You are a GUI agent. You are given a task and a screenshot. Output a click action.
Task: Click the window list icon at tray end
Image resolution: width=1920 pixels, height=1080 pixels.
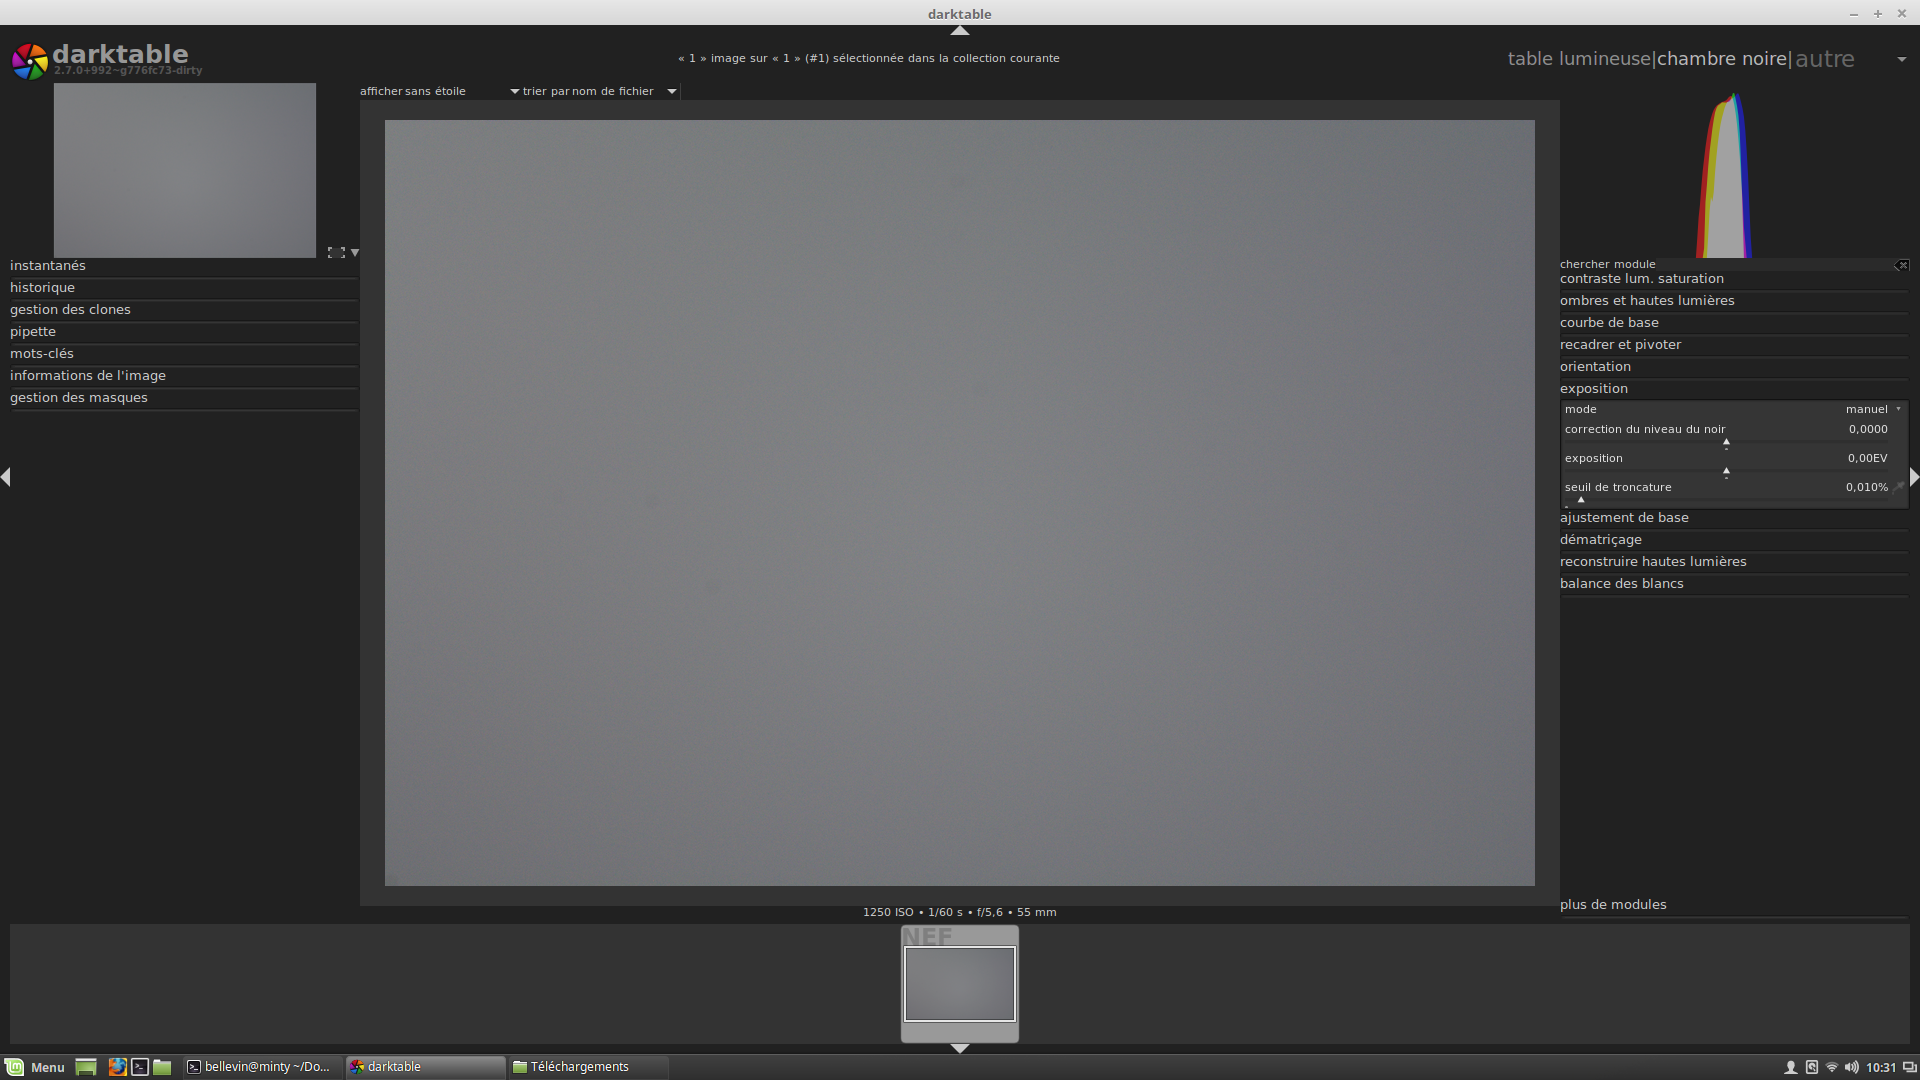[1909, 1067]
